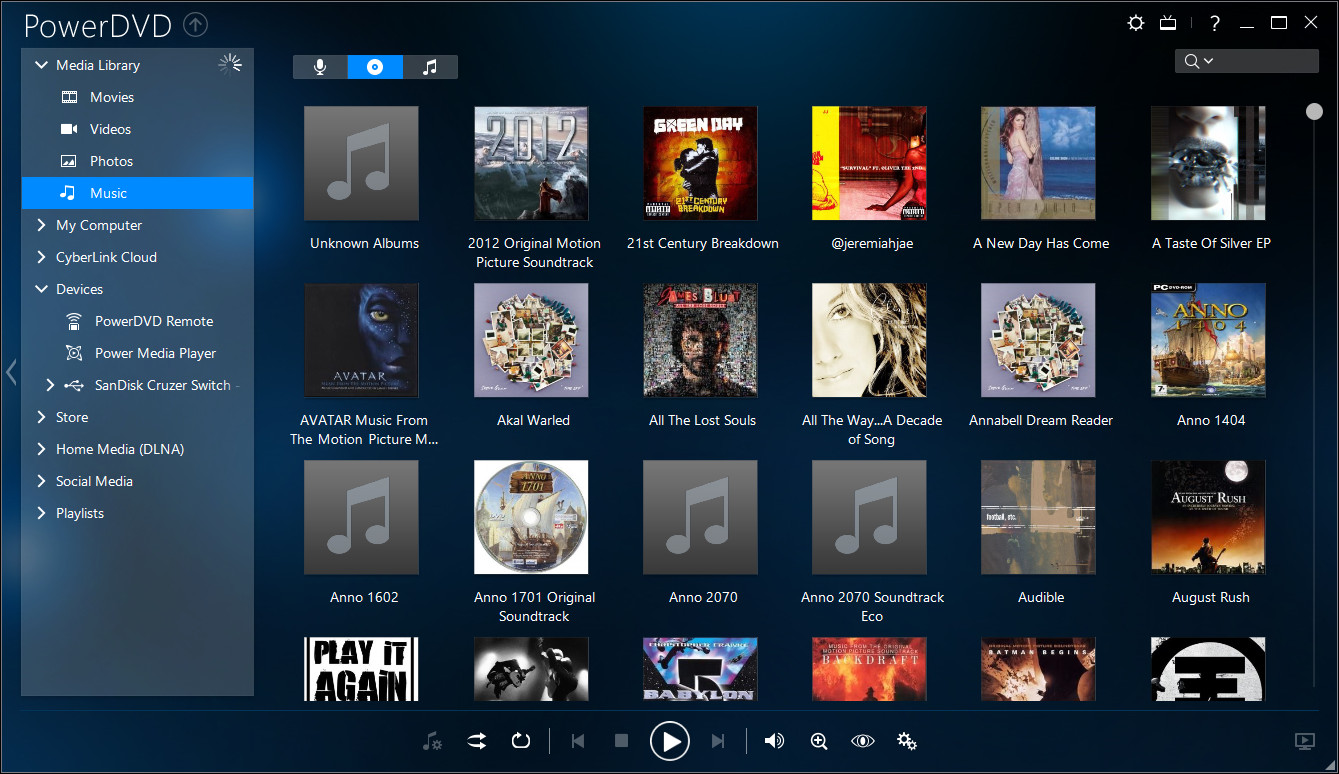The width and height of the screenshot is (1339, 774).
Task: Click the TrueTheater eye icon
Action: pyautogui.click(x=862, y=741)
